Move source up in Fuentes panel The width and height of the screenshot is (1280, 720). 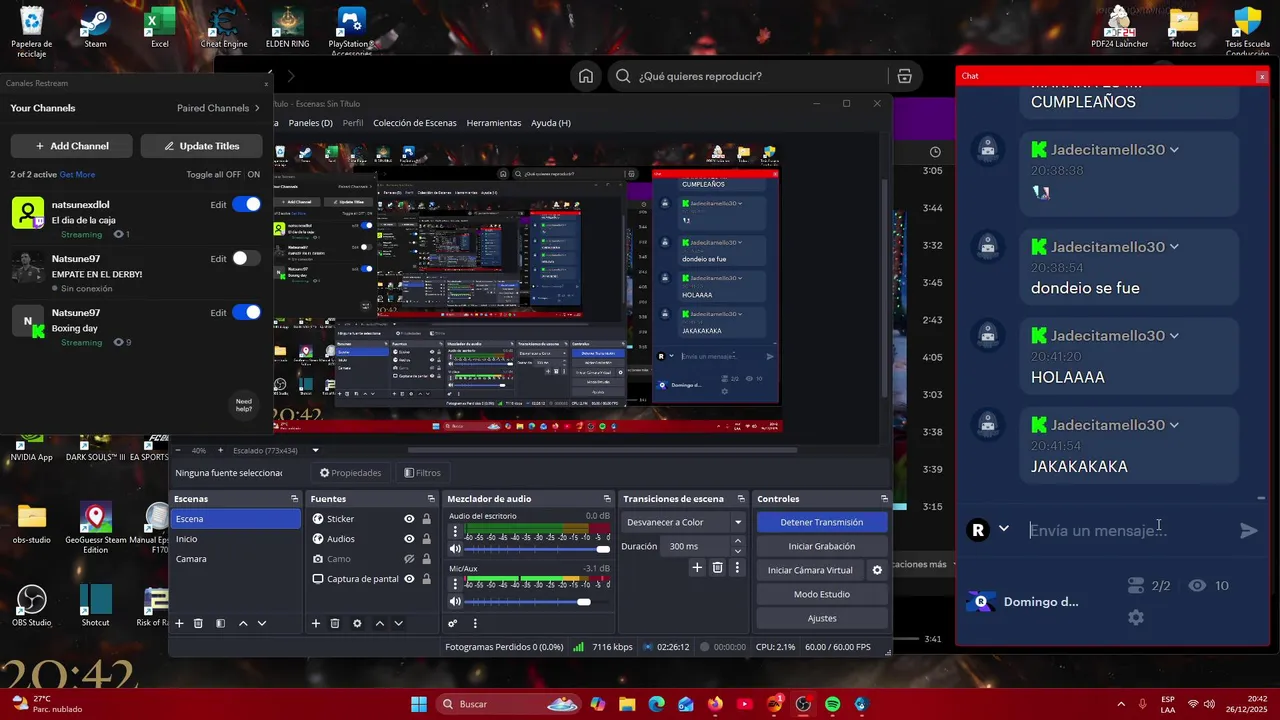click(380, 623)
